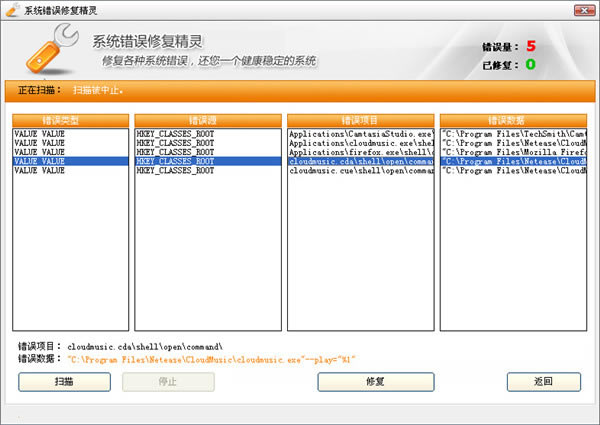This screenshot has width=600, height=425.
Task: Click cloudmusic.cda path beside 错误项目 label
Action: [x=145, y=347]
